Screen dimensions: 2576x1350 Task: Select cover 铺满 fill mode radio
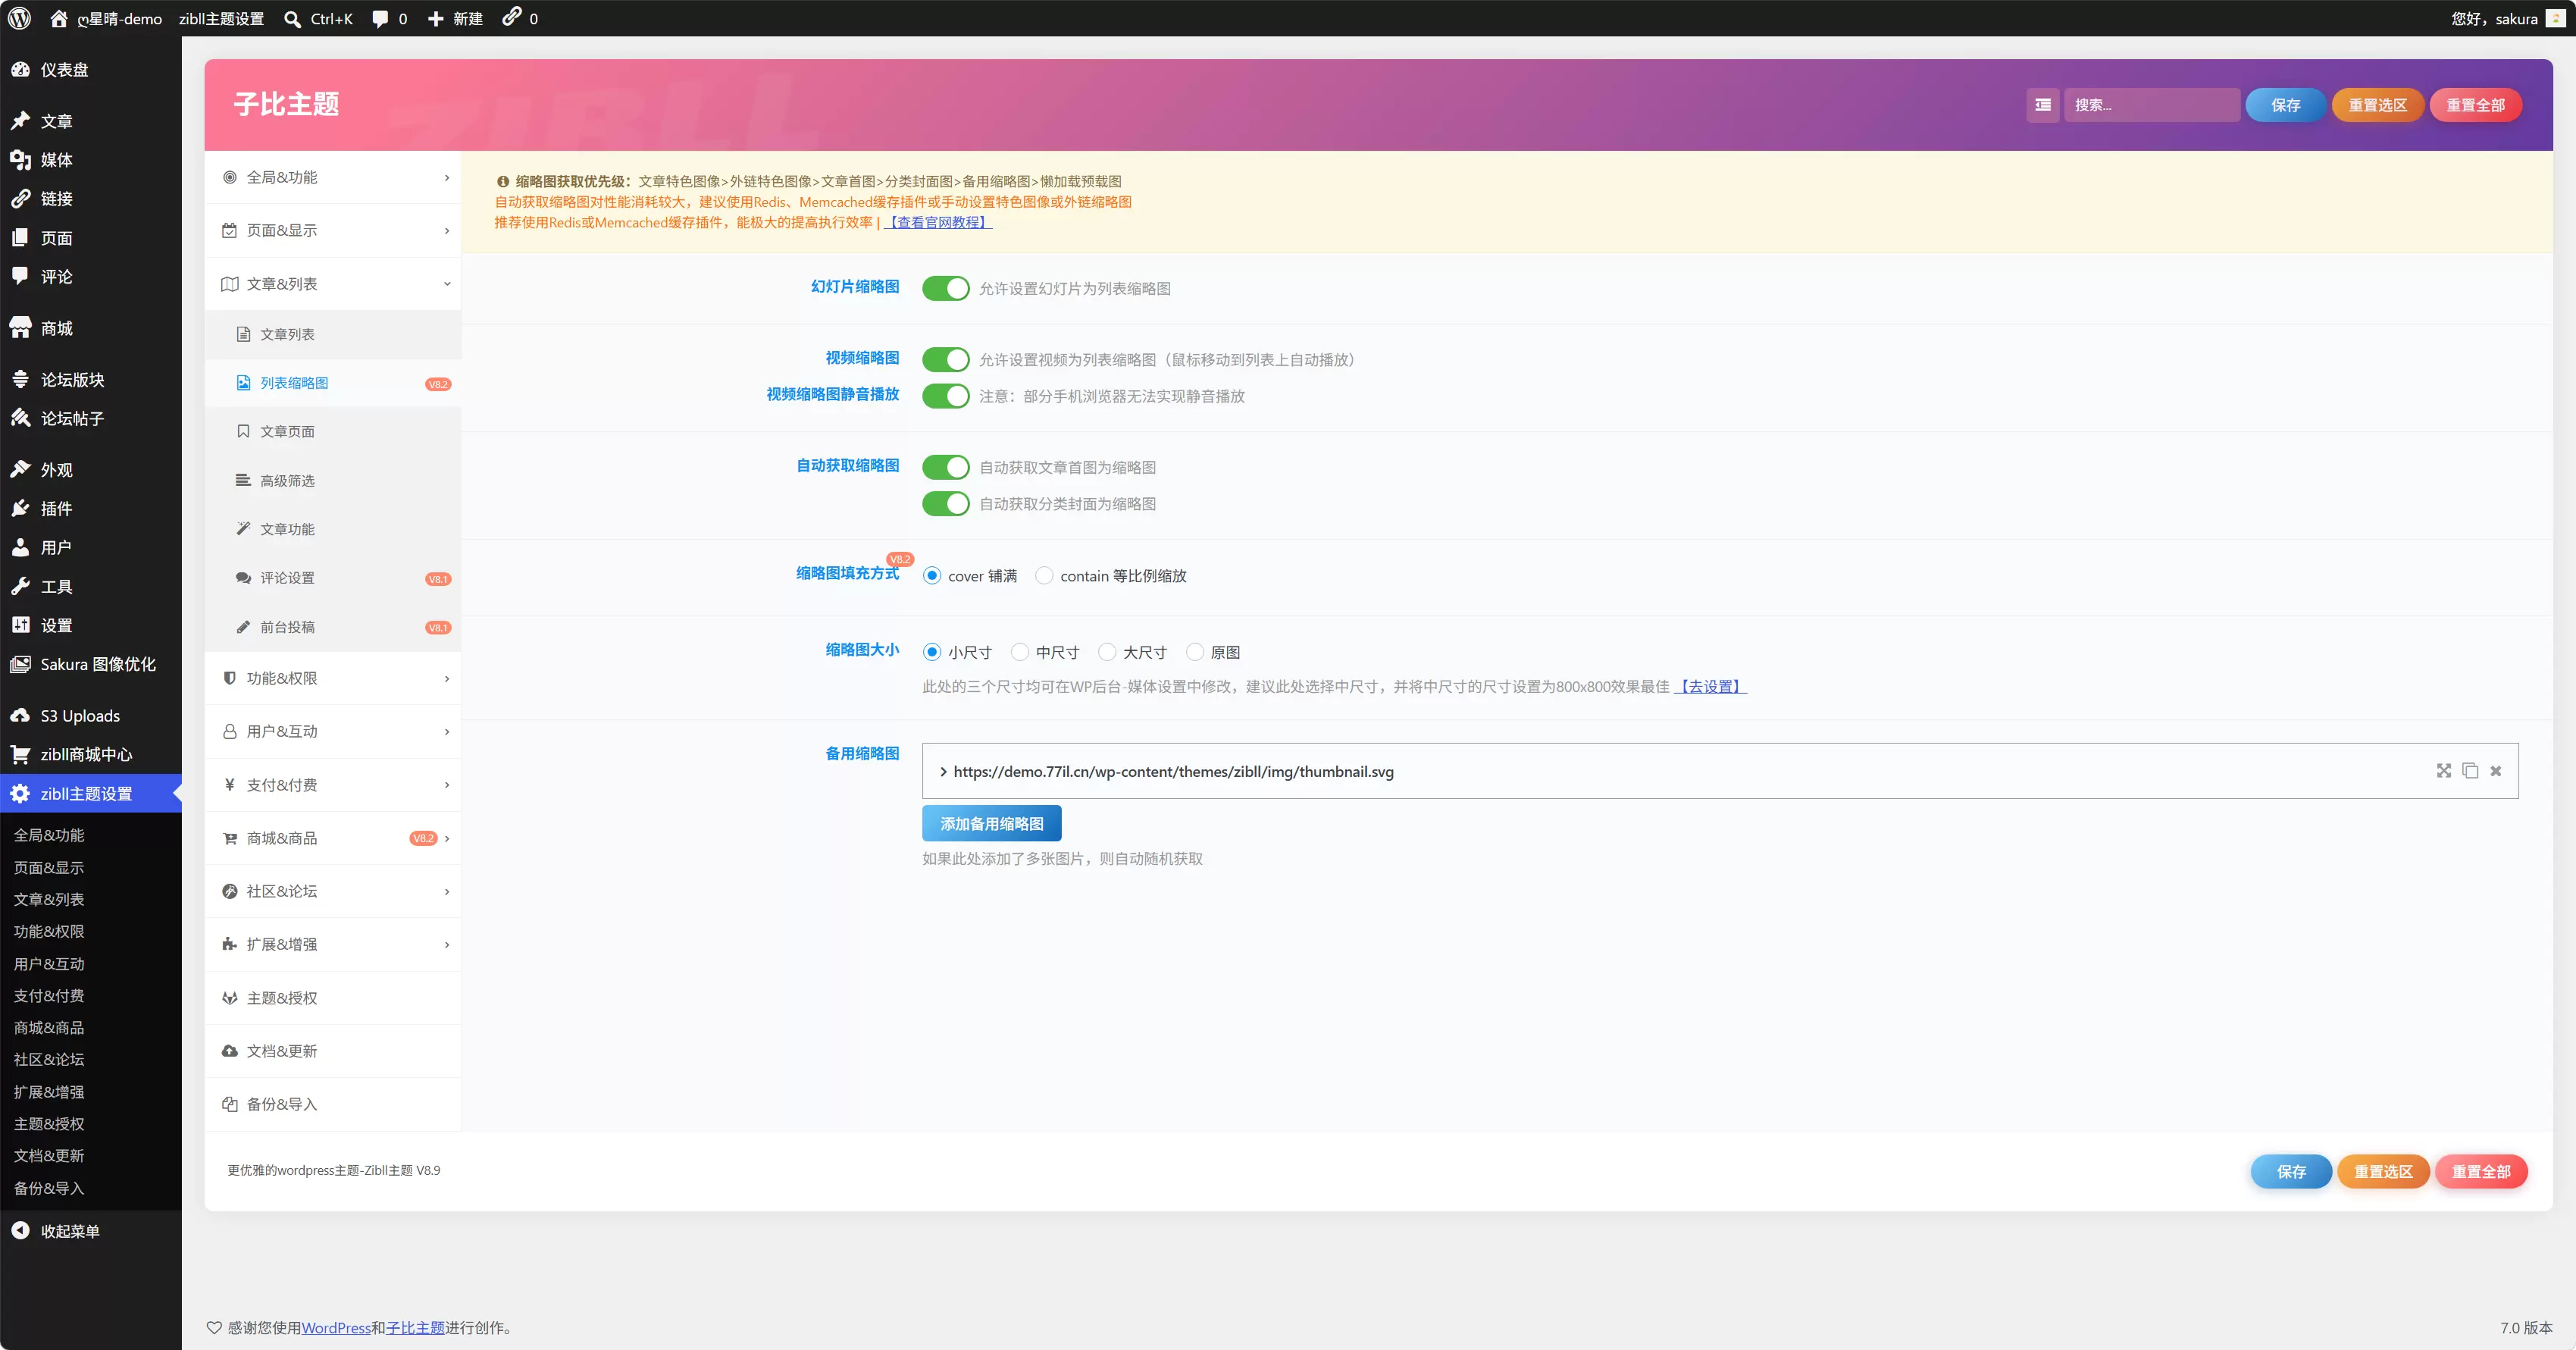[932, 576]
